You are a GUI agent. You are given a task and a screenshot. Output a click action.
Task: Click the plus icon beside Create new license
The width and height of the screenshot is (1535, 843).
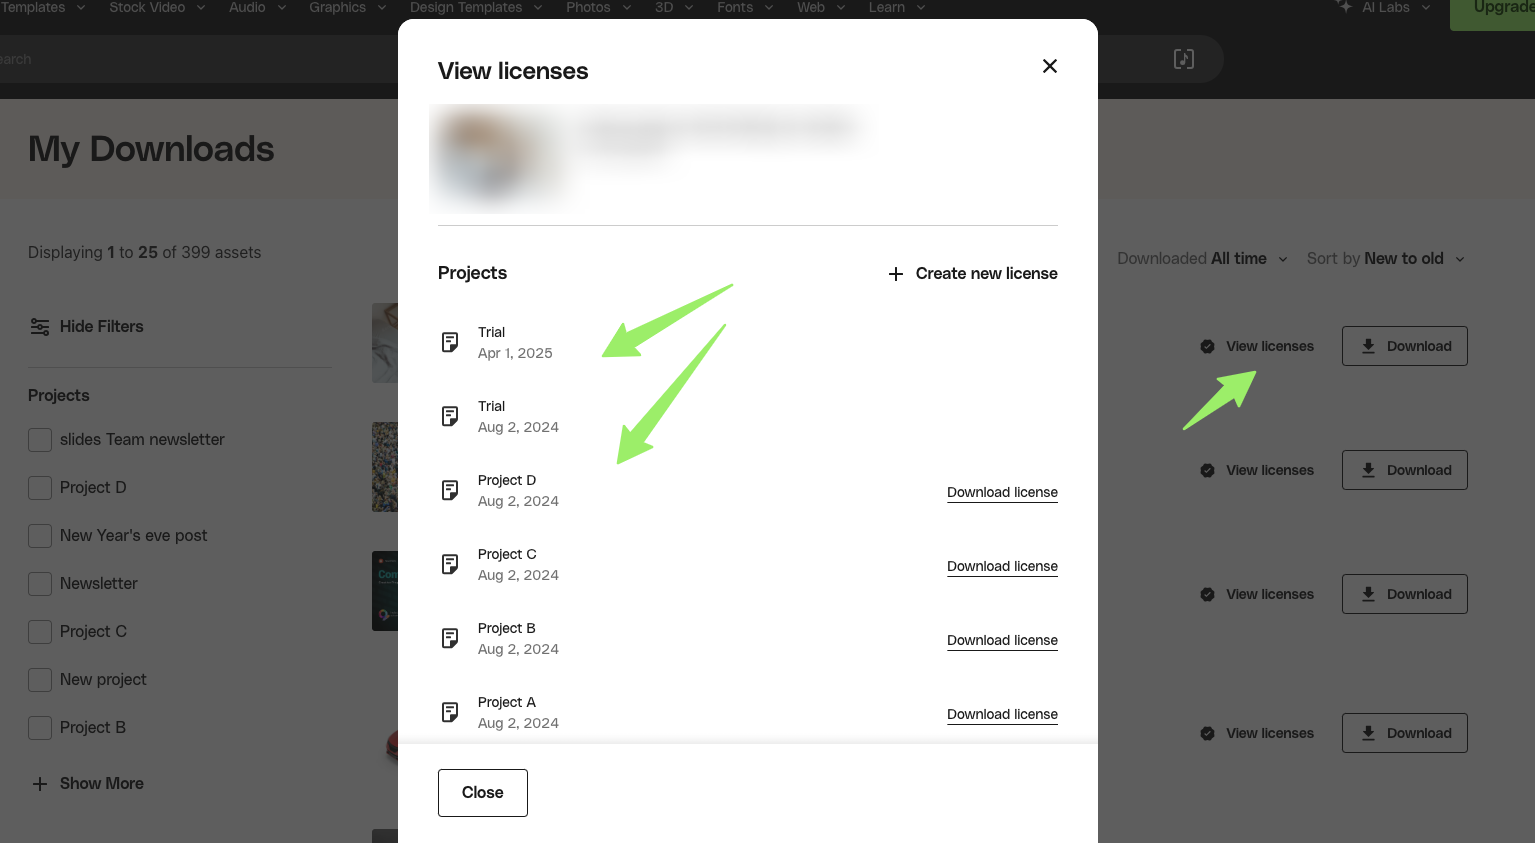pos(896,274)
